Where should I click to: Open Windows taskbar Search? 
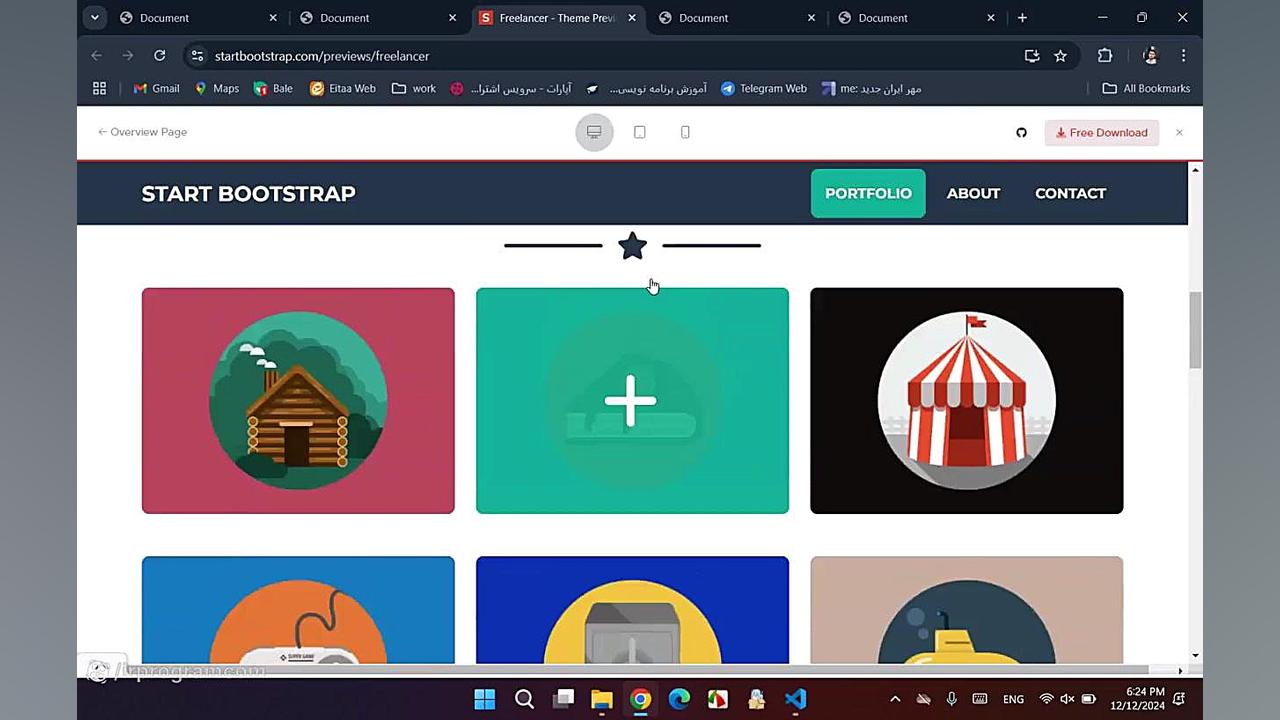[x=524, y=699]
